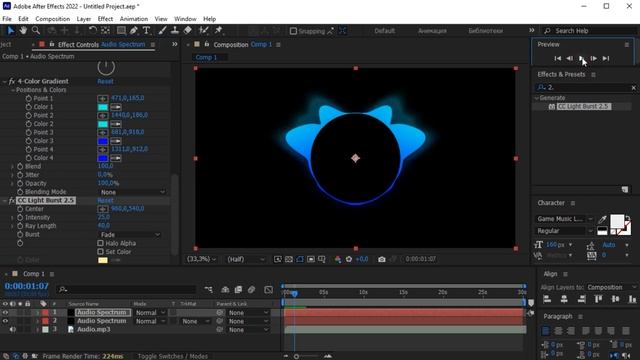Select the Roto Brush tool
Viewport: 640px width, 360px height.
point(204,31)
